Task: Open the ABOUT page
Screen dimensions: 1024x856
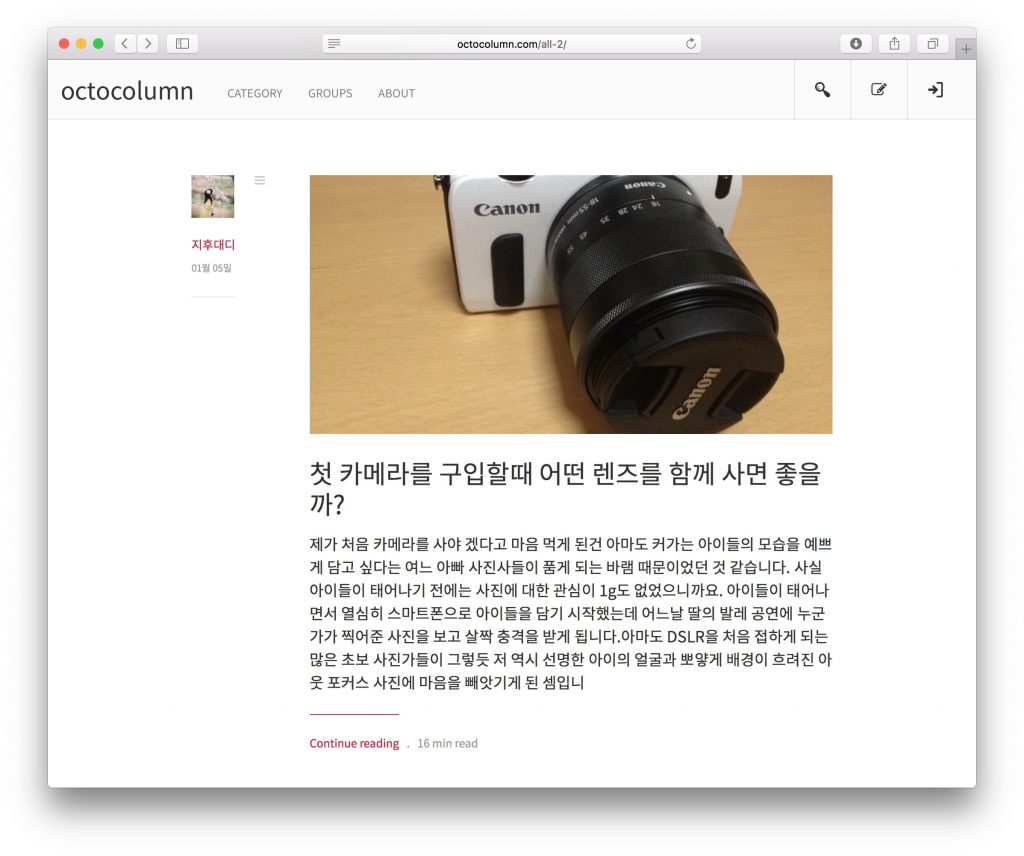Action: coord(396,93)
